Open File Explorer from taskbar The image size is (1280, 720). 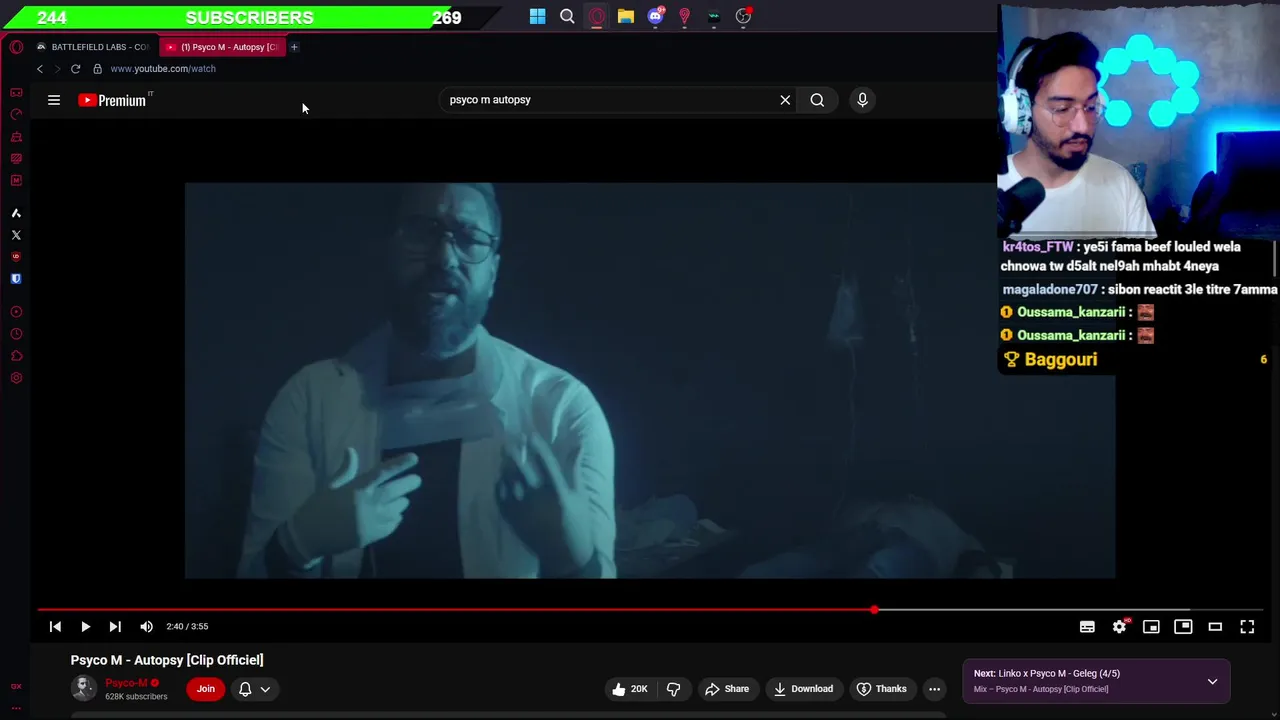(x=626, y=16)
